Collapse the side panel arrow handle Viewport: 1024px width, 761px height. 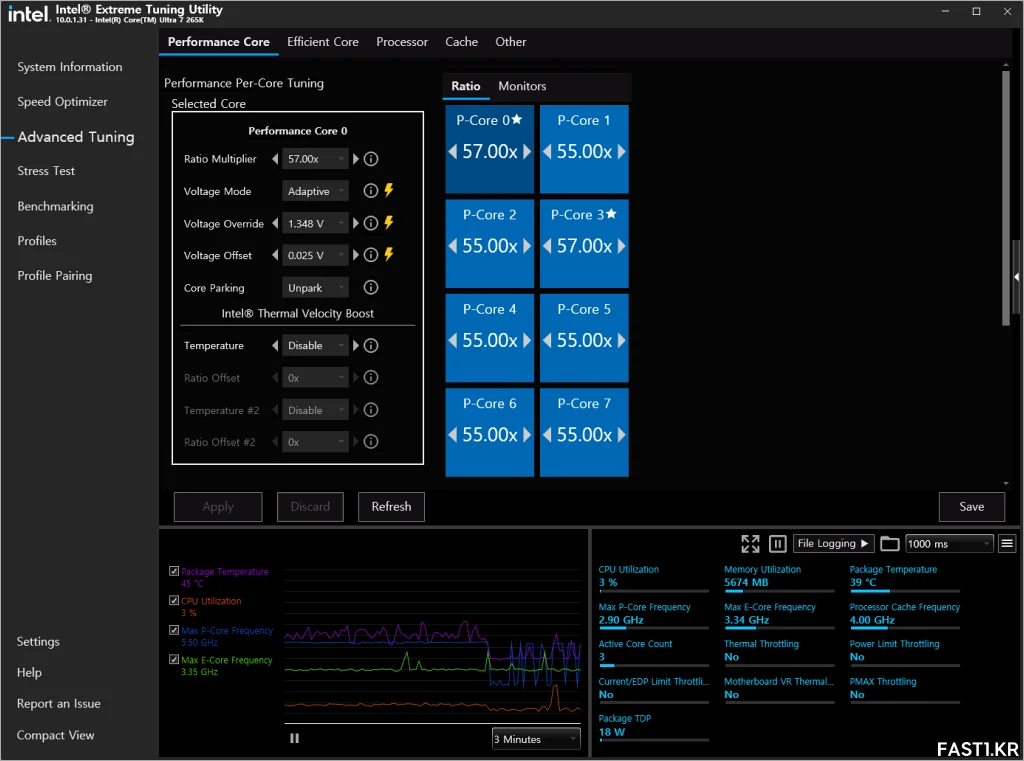(1017, 277)
